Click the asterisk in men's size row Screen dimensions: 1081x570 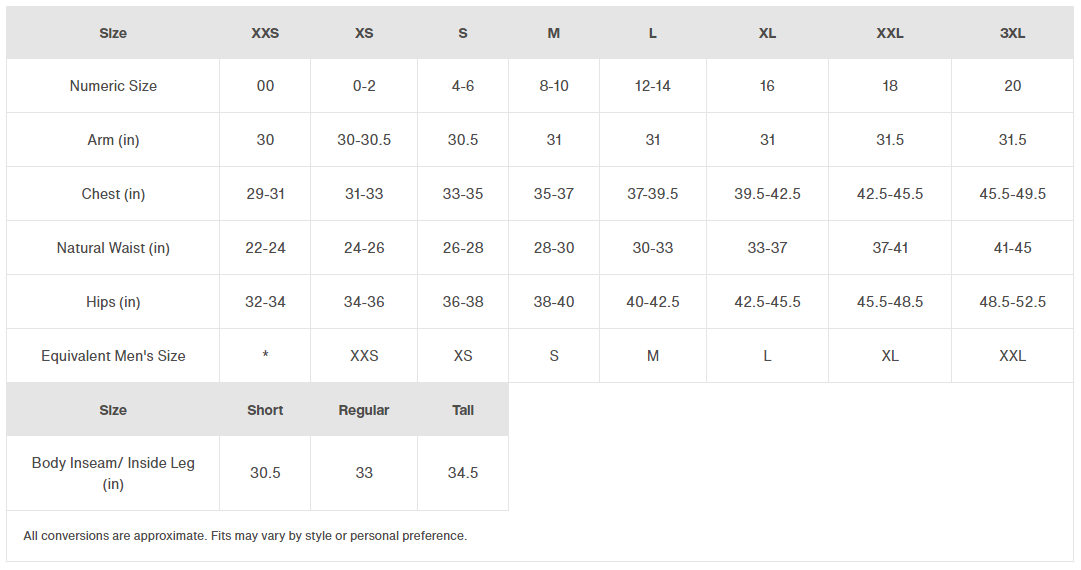265,356
